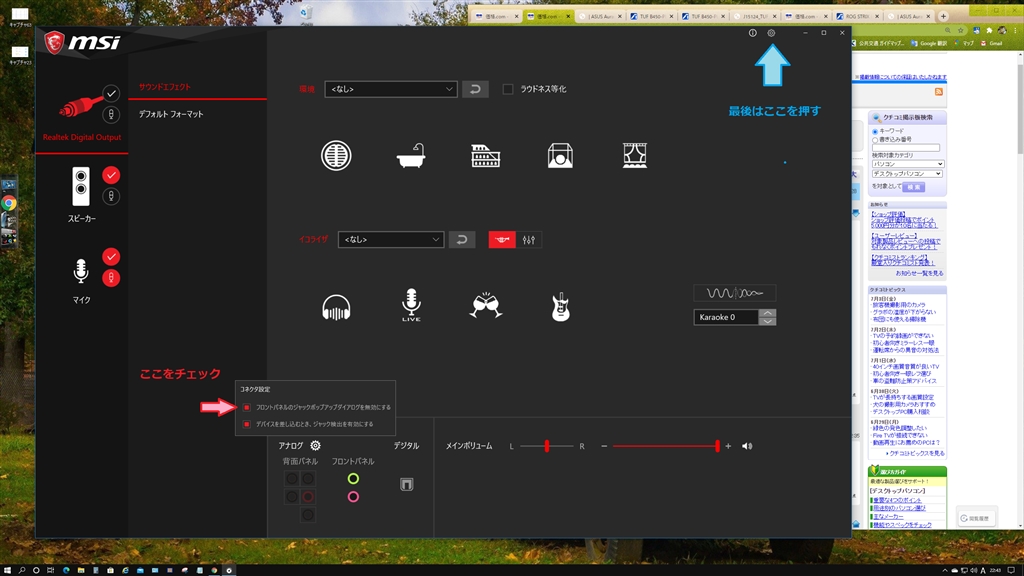Decrease main volume with minus button

coord(604,446)
